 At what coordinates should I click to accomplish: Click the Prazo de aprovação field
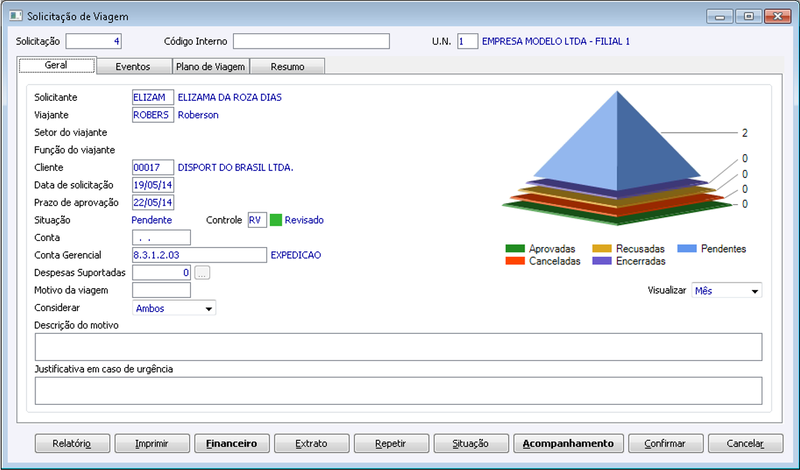pyautogui.click(x=153, y=203)
